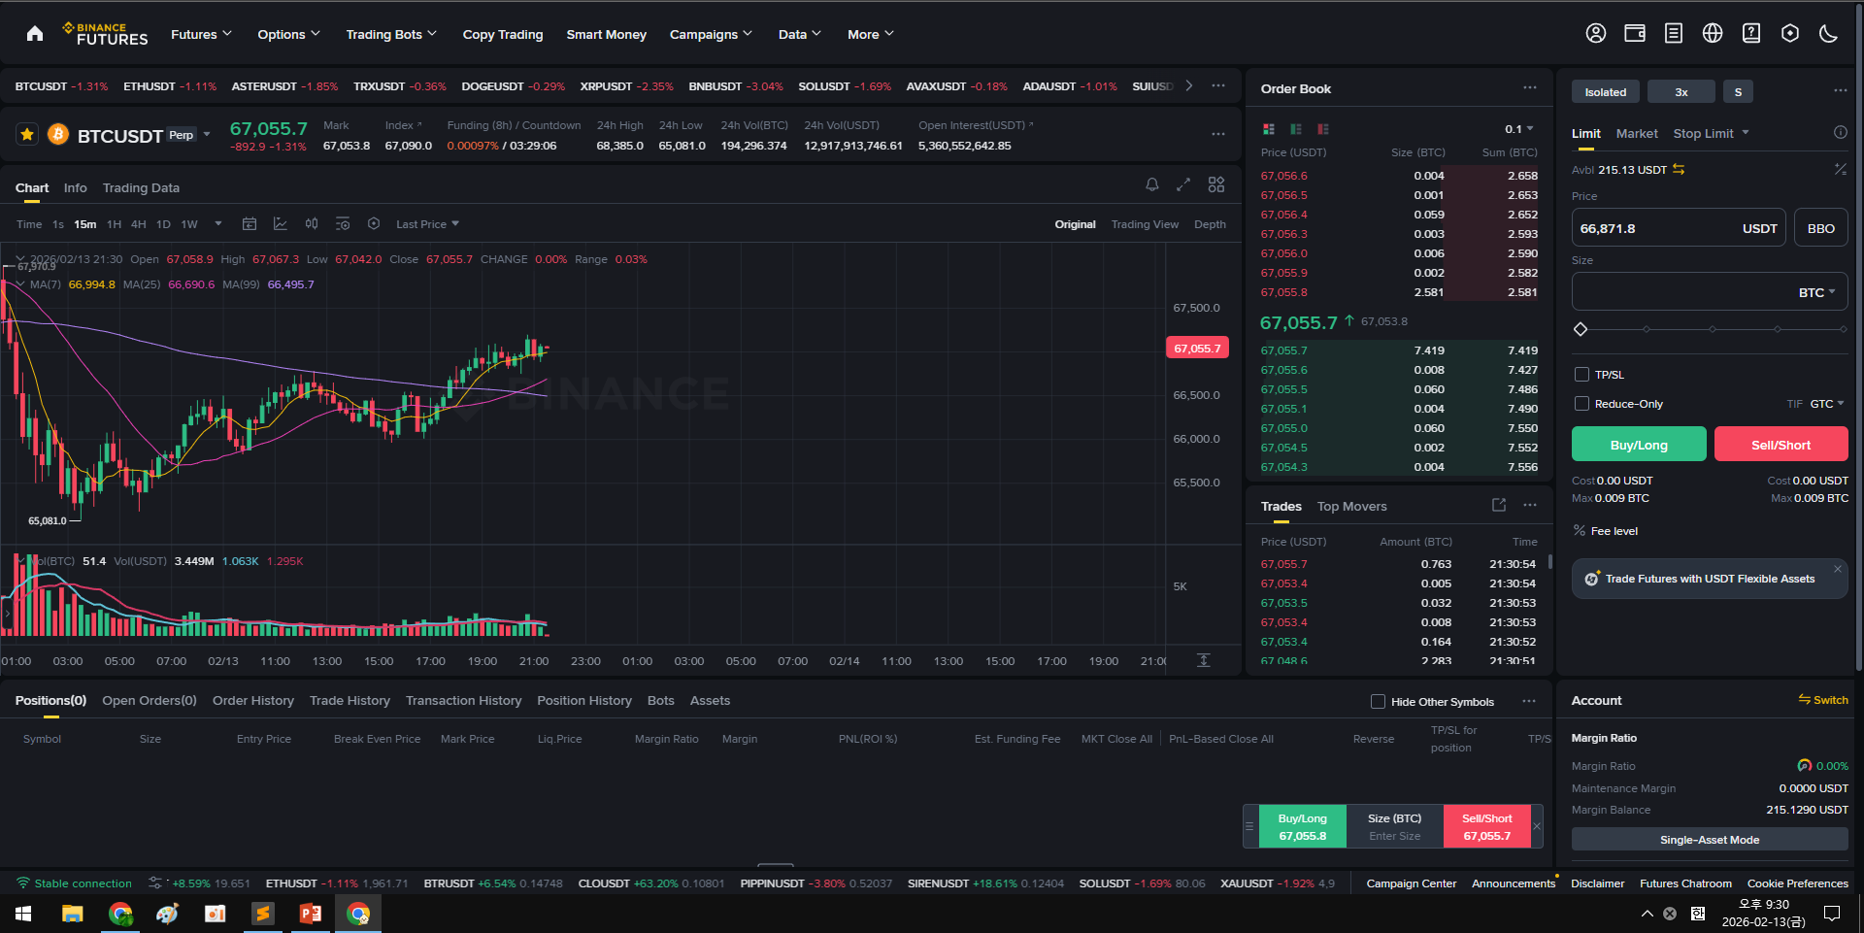1864x933 pixels.
Task: Open the Last Price dropdown
Action: (x=428, y=224)
